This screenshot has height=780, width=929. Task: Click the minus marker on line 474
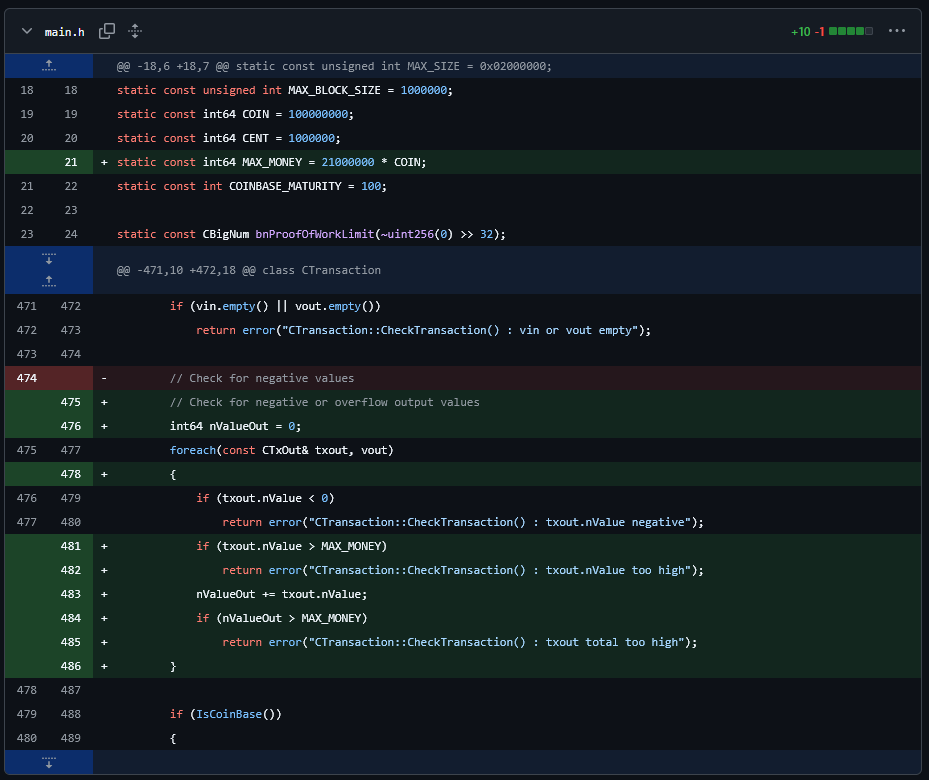pos(104,378)
